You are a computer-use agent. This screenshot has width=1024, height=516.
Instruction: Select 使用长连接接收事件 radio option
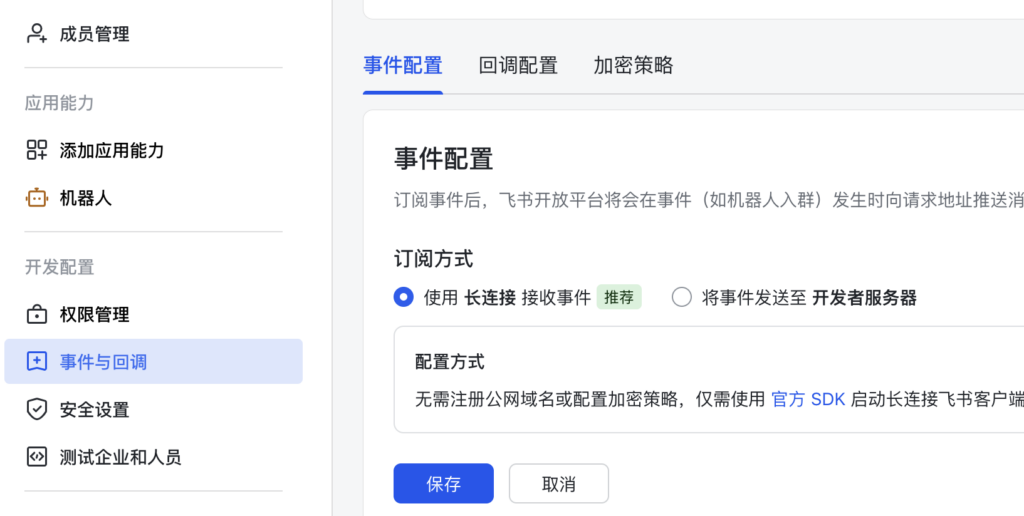[x=404, y=297]
